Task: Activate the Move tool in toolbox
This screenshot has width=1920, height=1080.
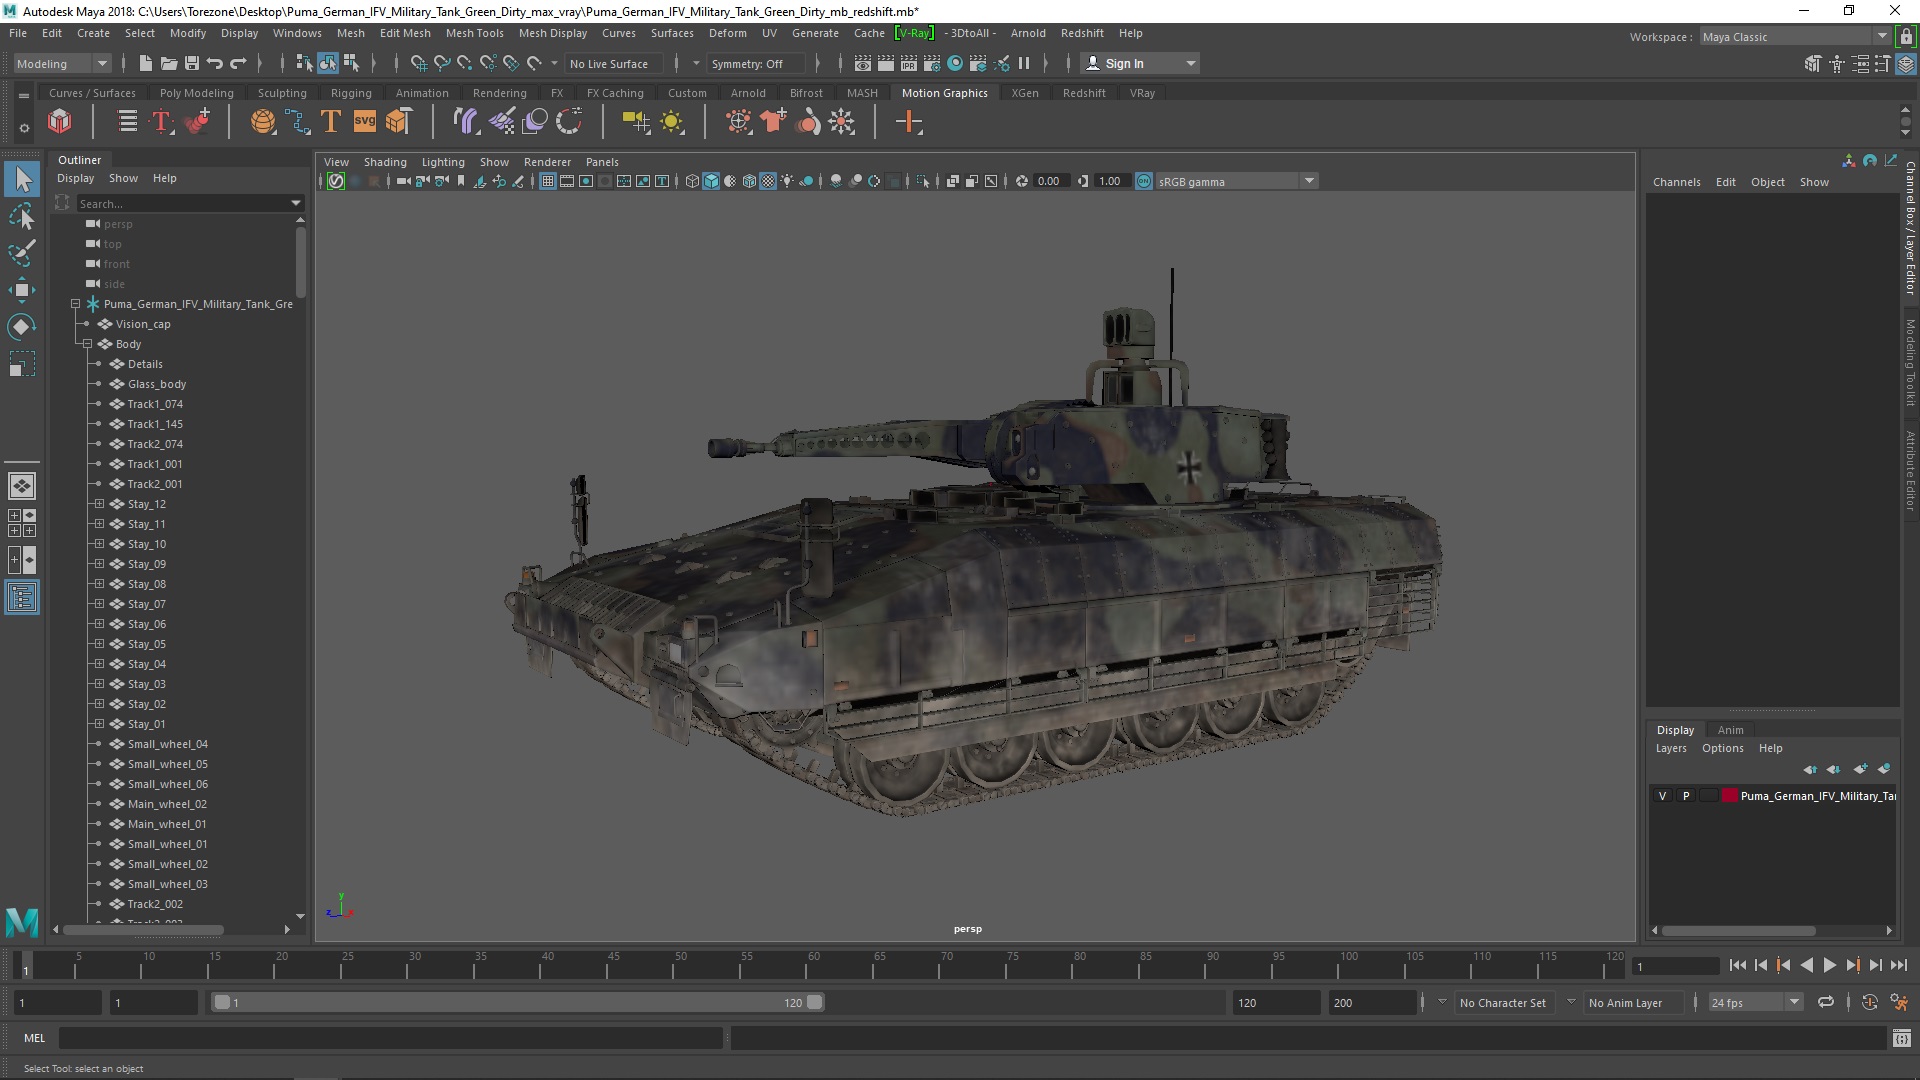Action: click(x=22, y=290)
